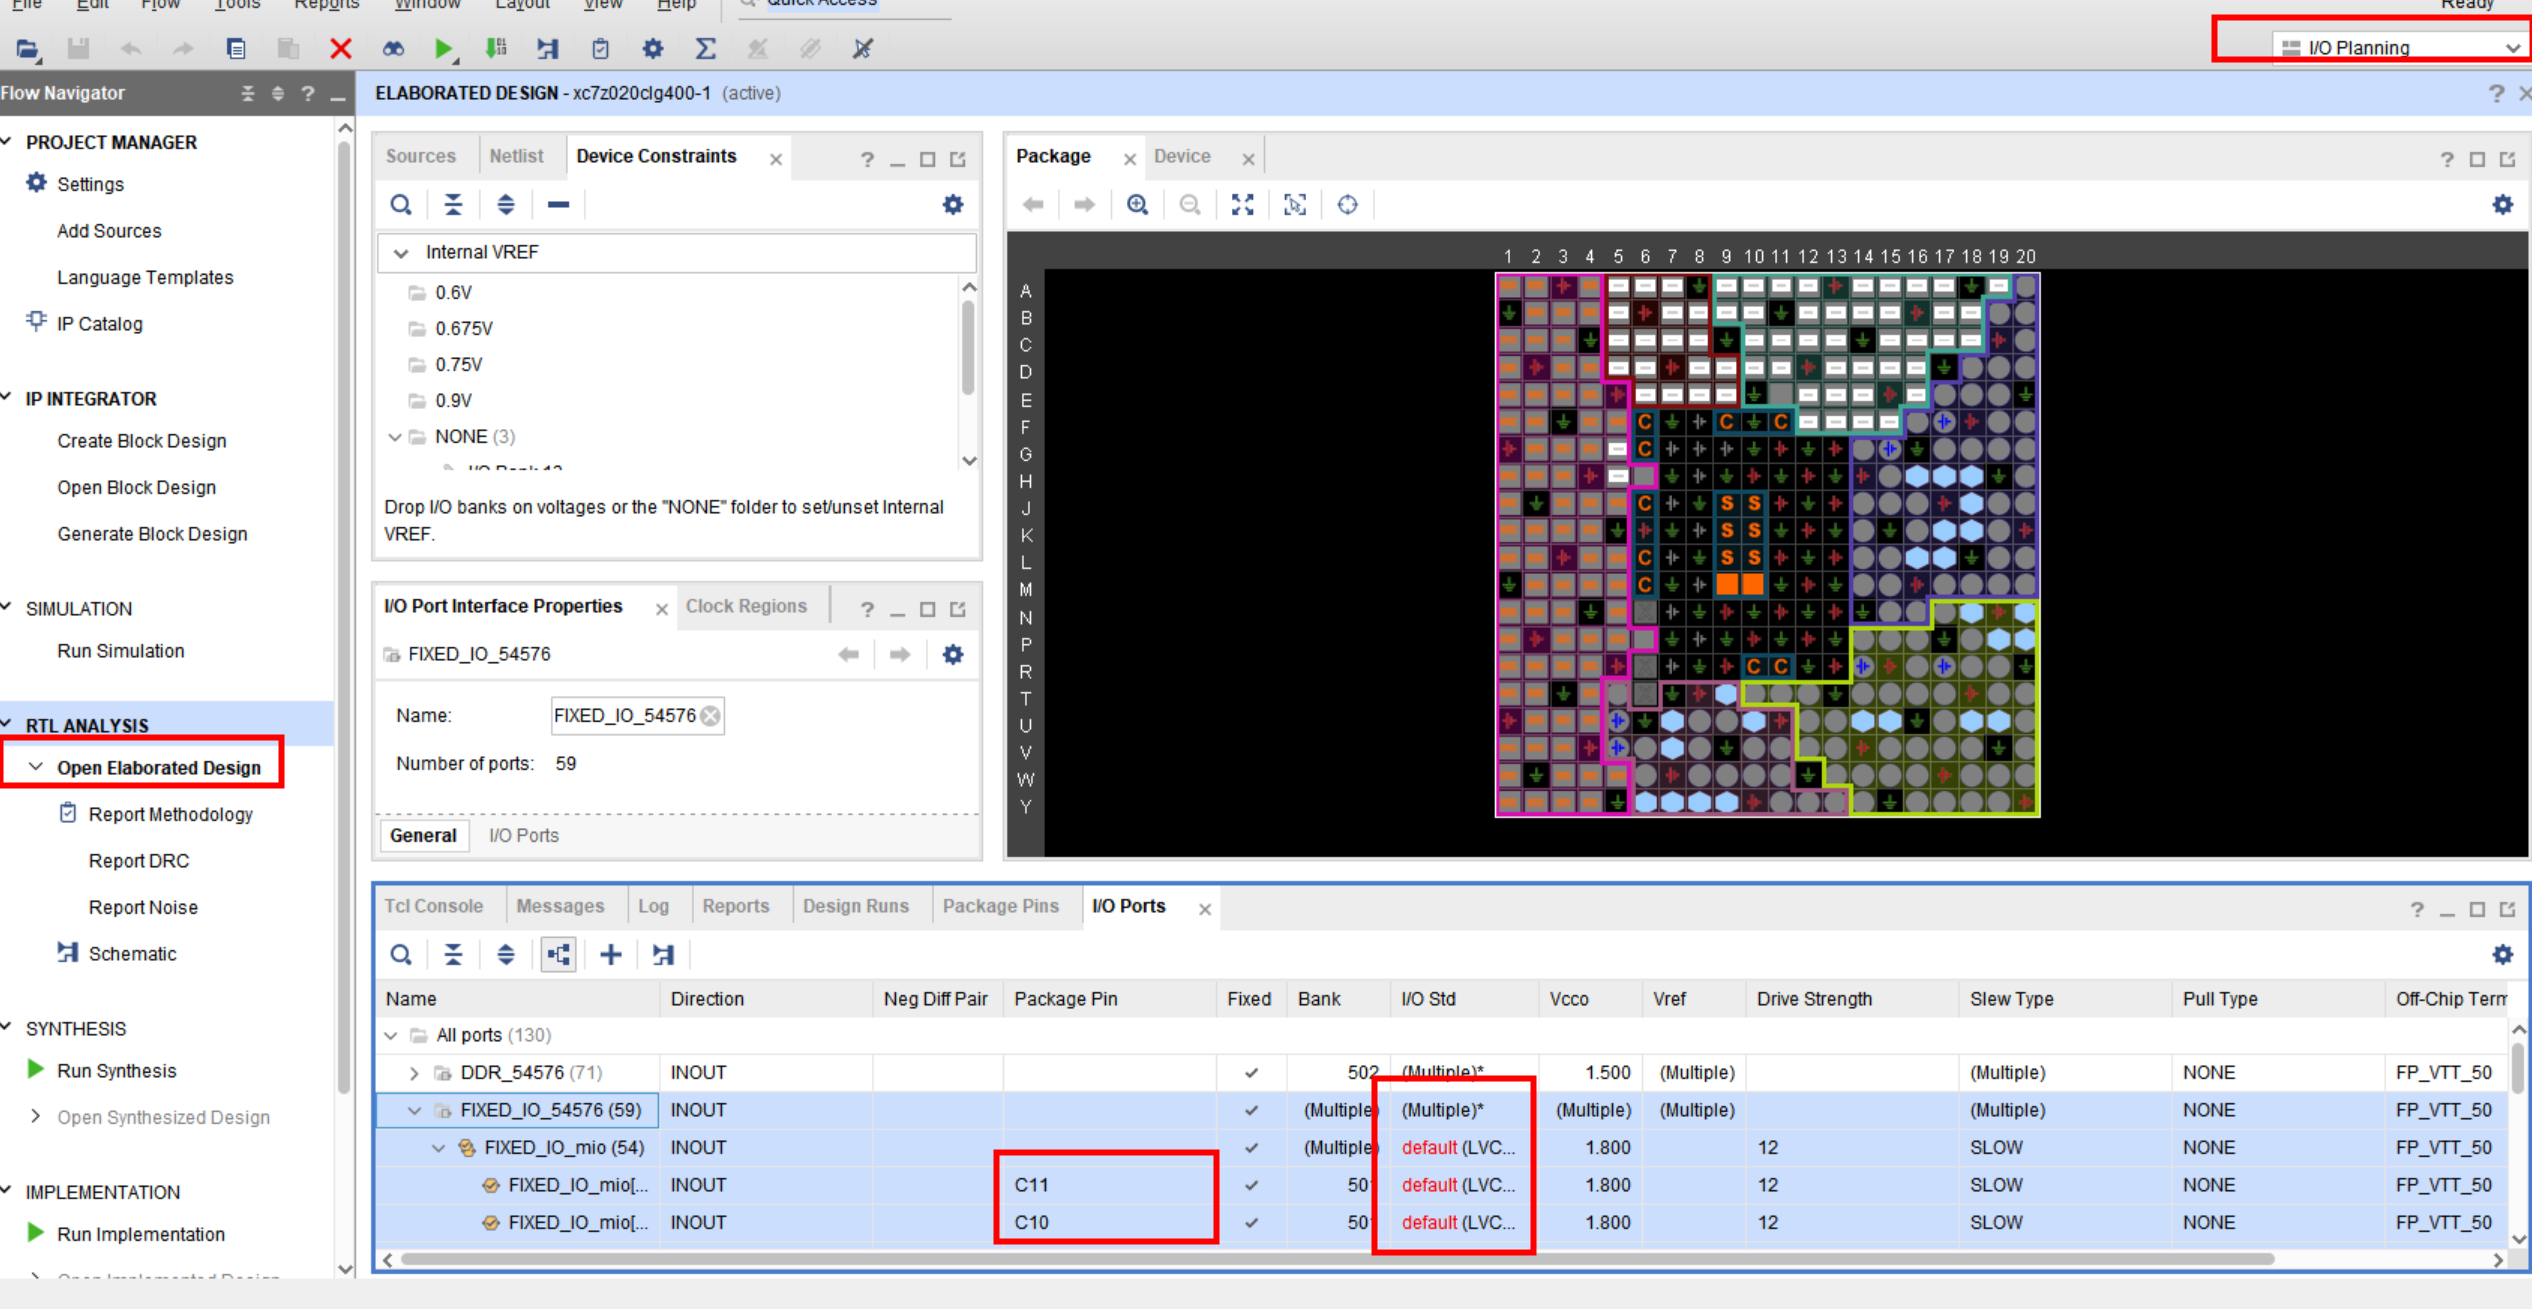Viewport: 2532px width, 1309px height.
Task: Zoom out on the Package view
Action: 1190,205
